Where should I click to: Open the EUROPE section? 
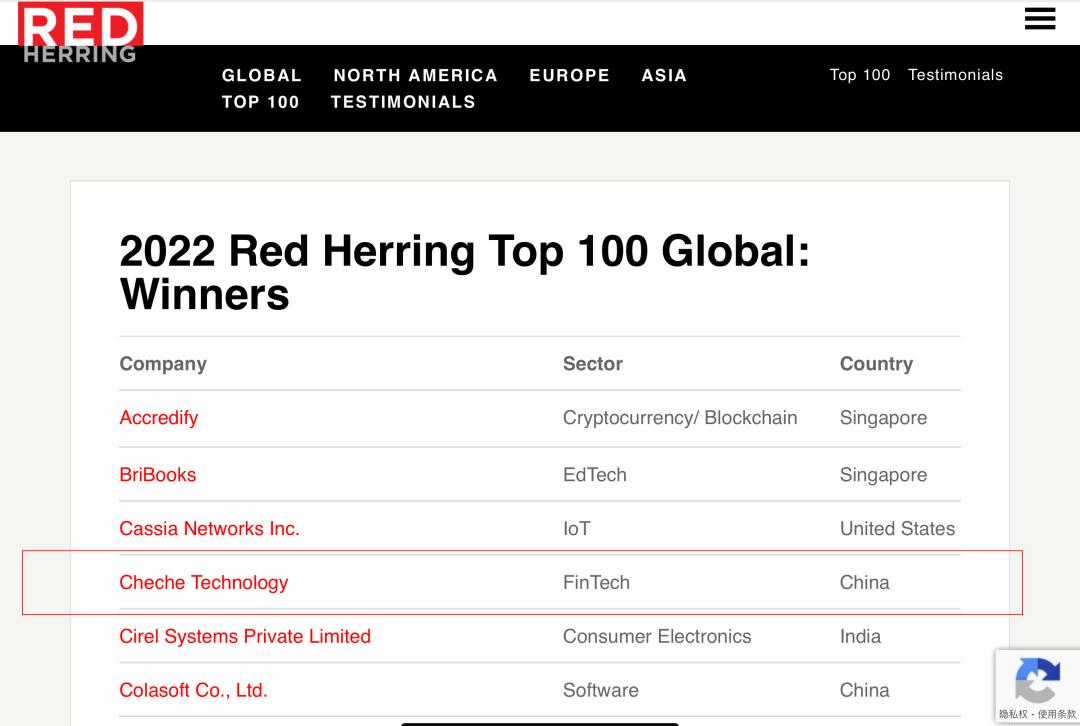click(570, 75)
